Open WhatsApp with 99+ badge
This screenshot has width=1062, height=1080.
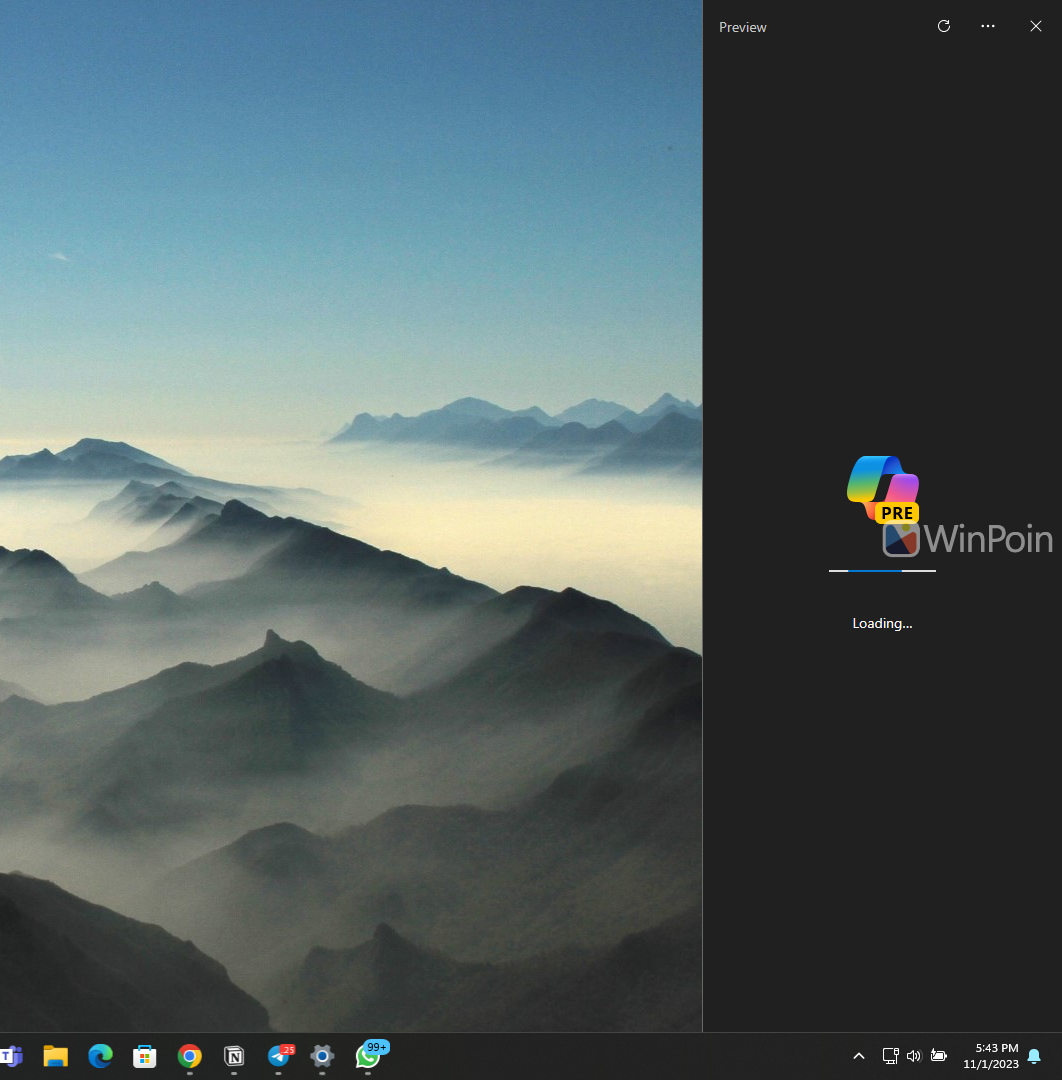click(368, 1056)
